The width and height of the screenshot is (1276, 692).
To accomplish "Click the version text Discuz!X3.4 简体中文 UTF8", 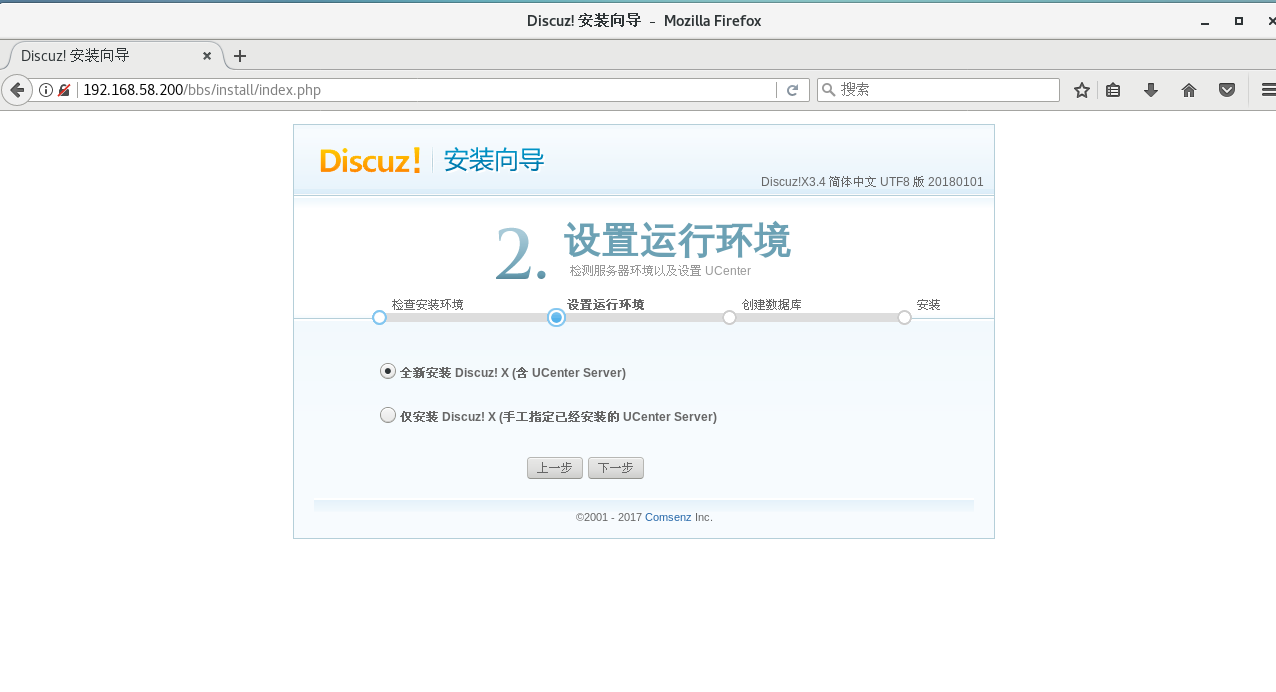I will coord(872,182).
